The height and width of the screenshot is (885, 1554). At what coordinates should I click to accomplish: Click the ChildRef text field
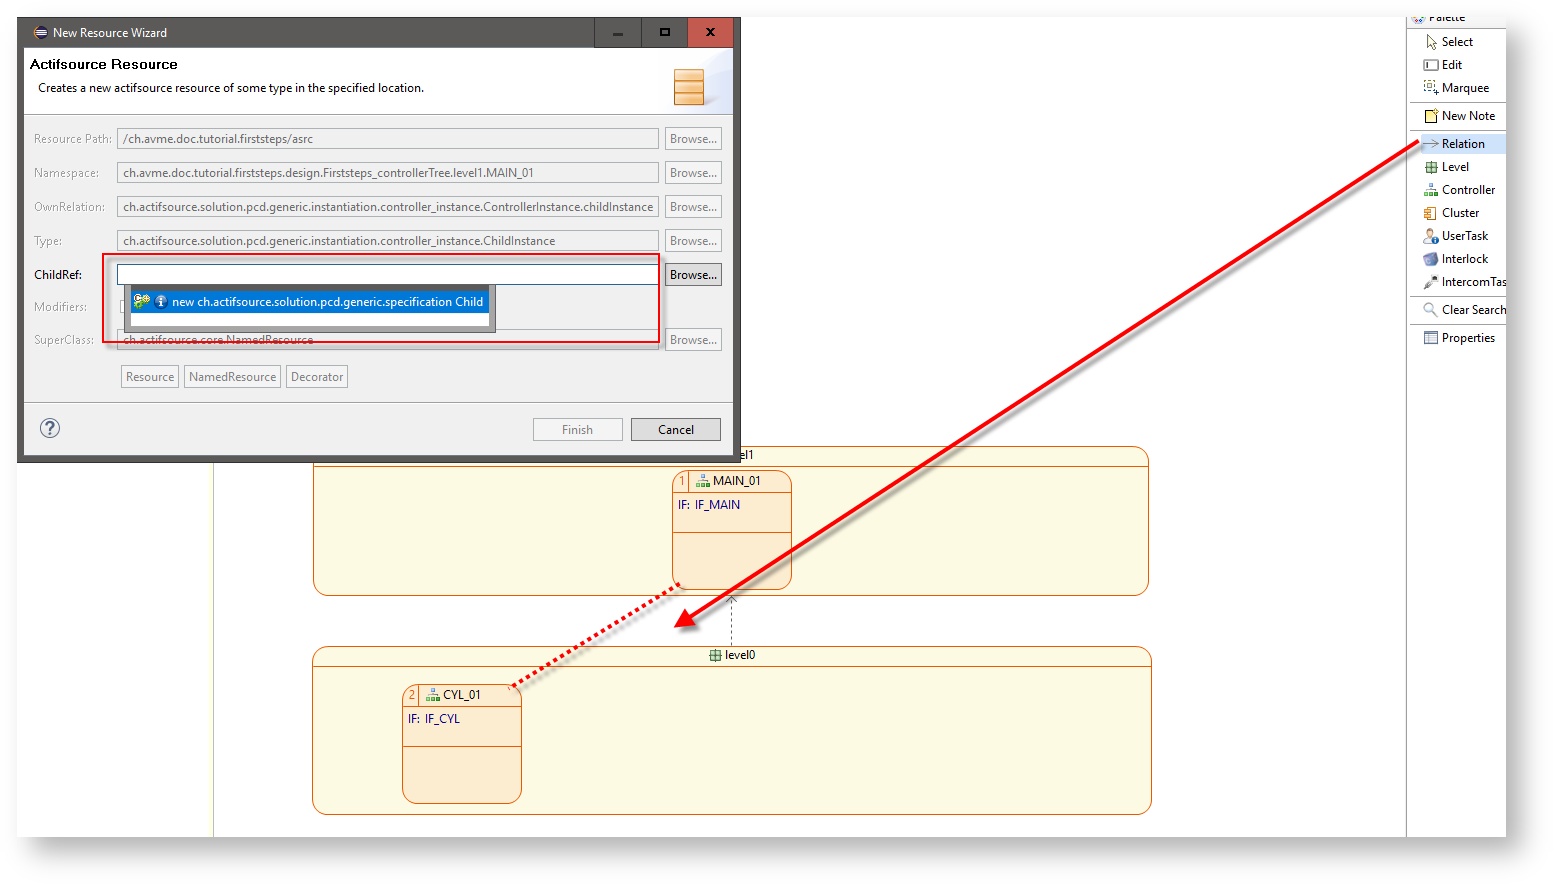coord(387,274)
